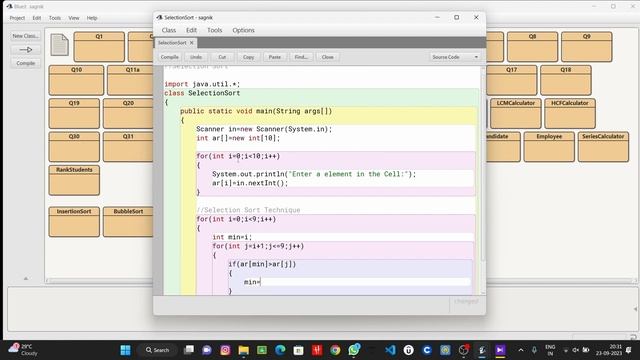The height and width of the screenshot is (360, 640).
Task: Click Compile button in BlueJ sidebar
Action: [25, 63]
